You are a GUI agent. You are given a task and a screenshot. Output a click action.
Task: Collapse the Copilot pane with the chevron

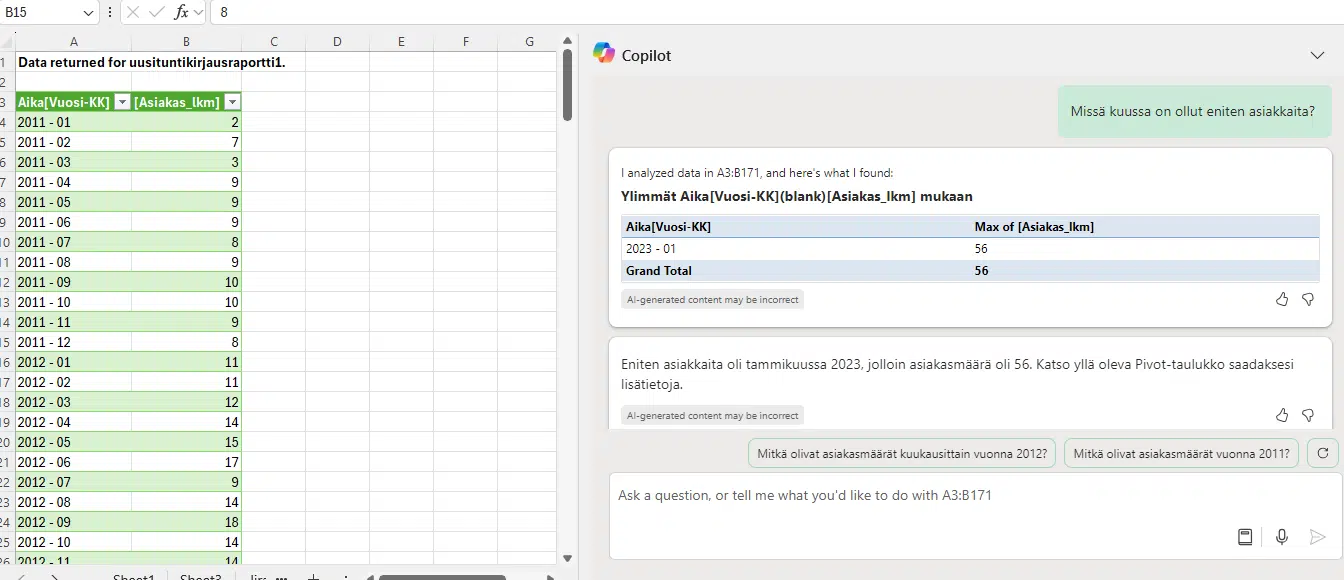1317,55
